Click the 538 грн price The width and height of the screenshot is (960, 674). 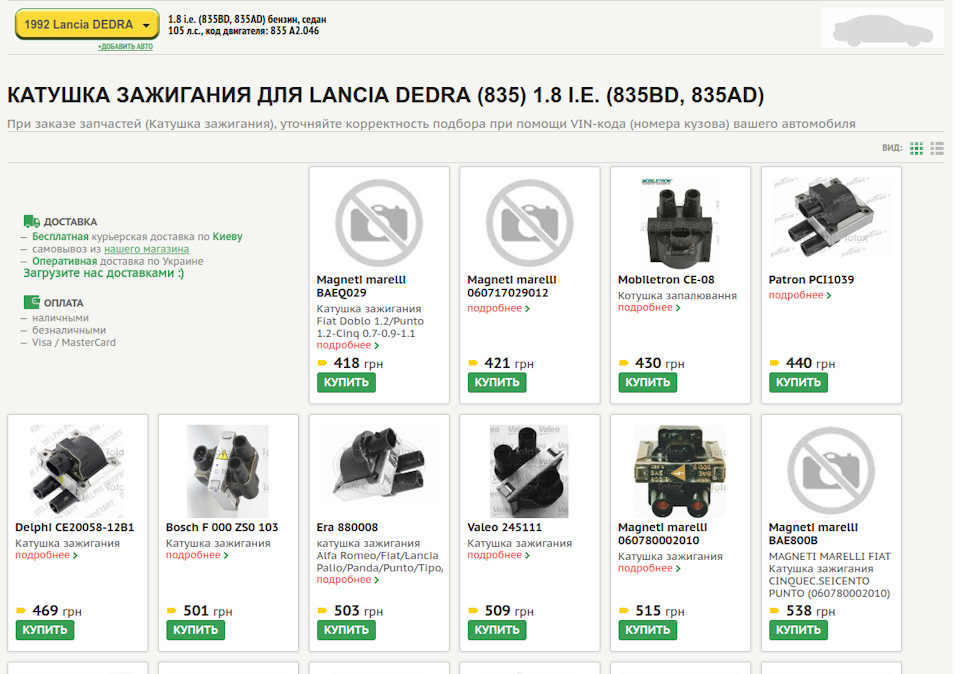point(810,610)
